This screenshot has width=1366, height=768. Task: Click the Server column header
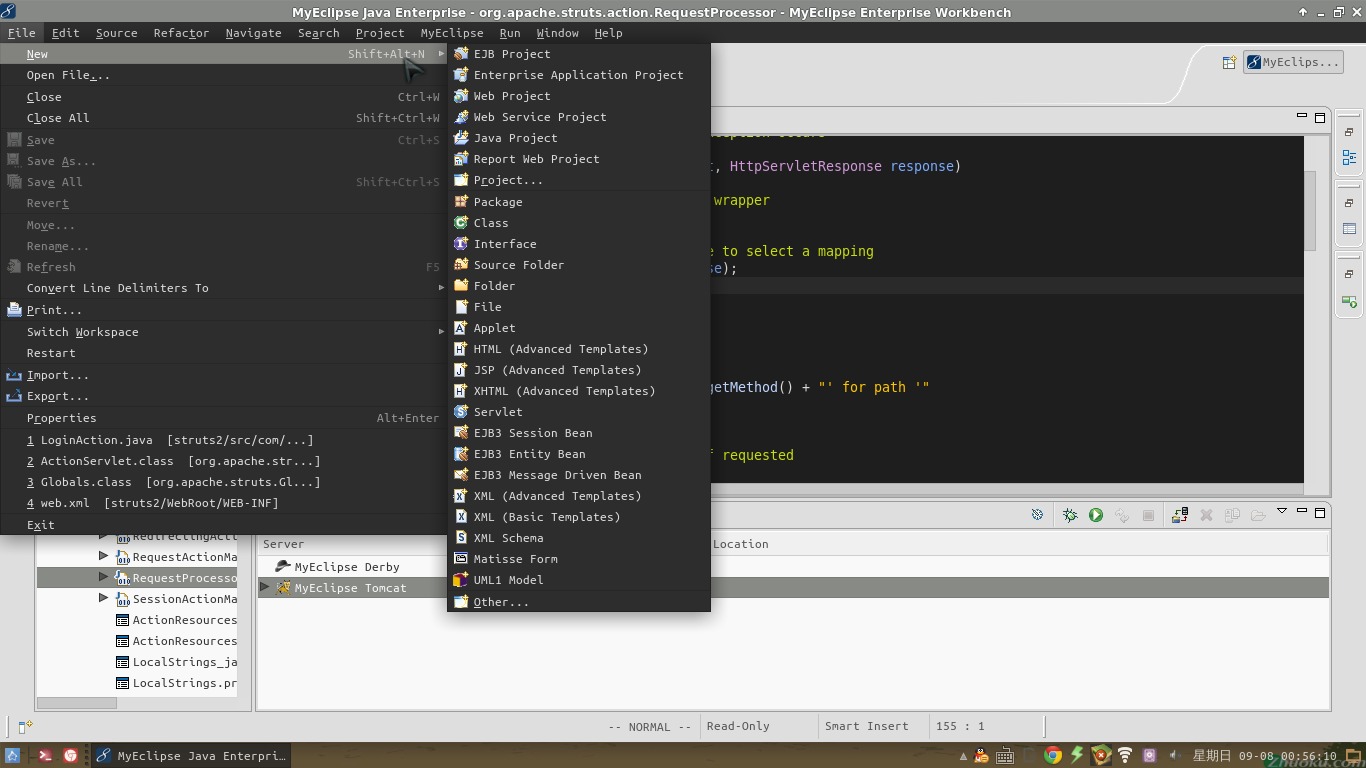[283, 544]
